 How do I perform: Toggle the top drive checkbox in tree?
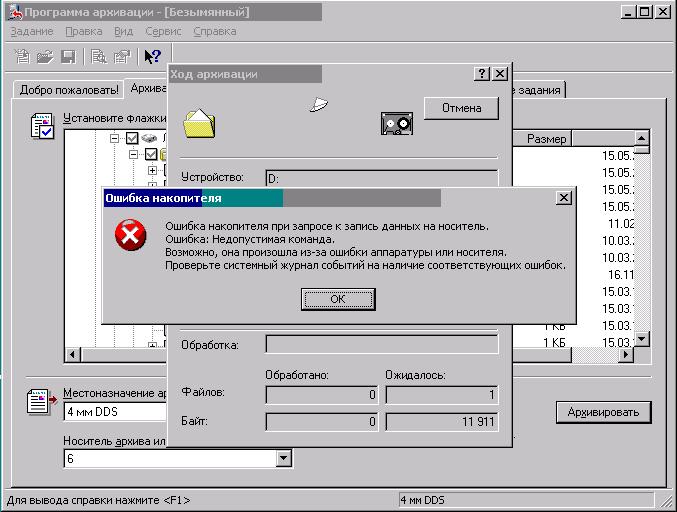[132, 138]
